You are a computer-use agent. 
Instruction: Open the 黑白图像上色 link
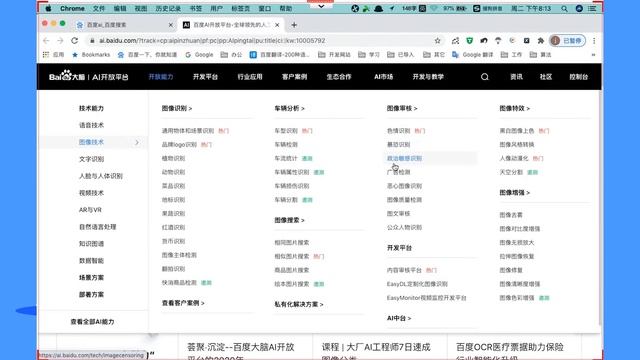tap(517, 131)
